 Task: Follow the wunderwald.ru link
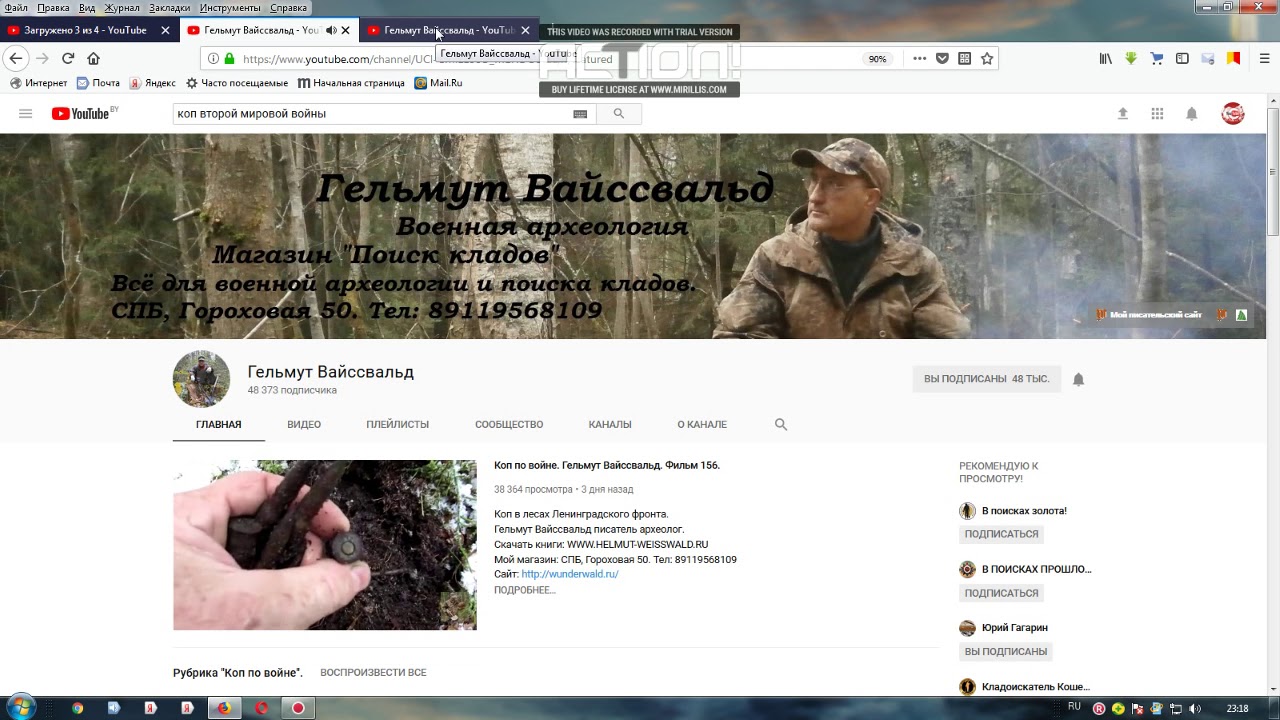(570, 574)
